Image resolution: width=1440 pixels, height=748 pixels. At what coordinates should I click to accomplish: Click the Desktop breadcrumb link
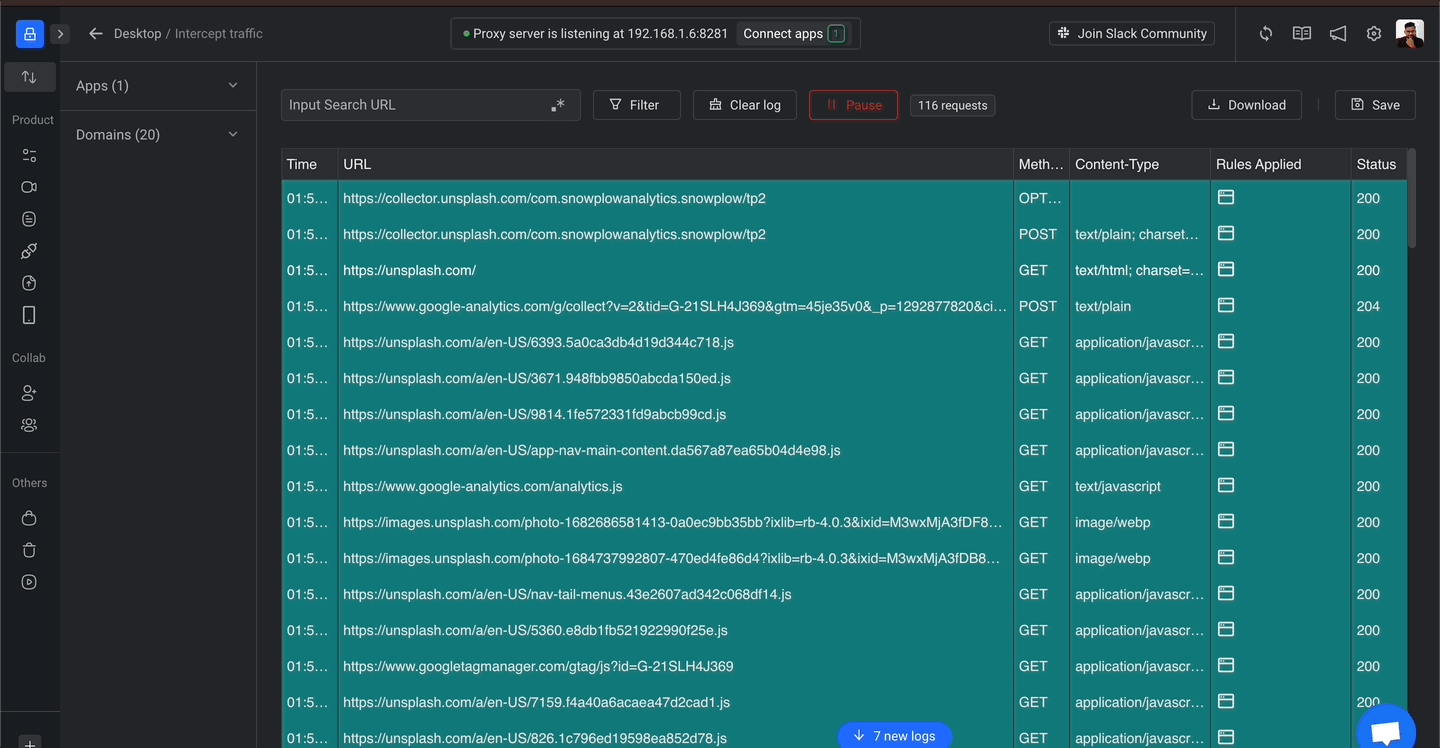coord(137,34)
